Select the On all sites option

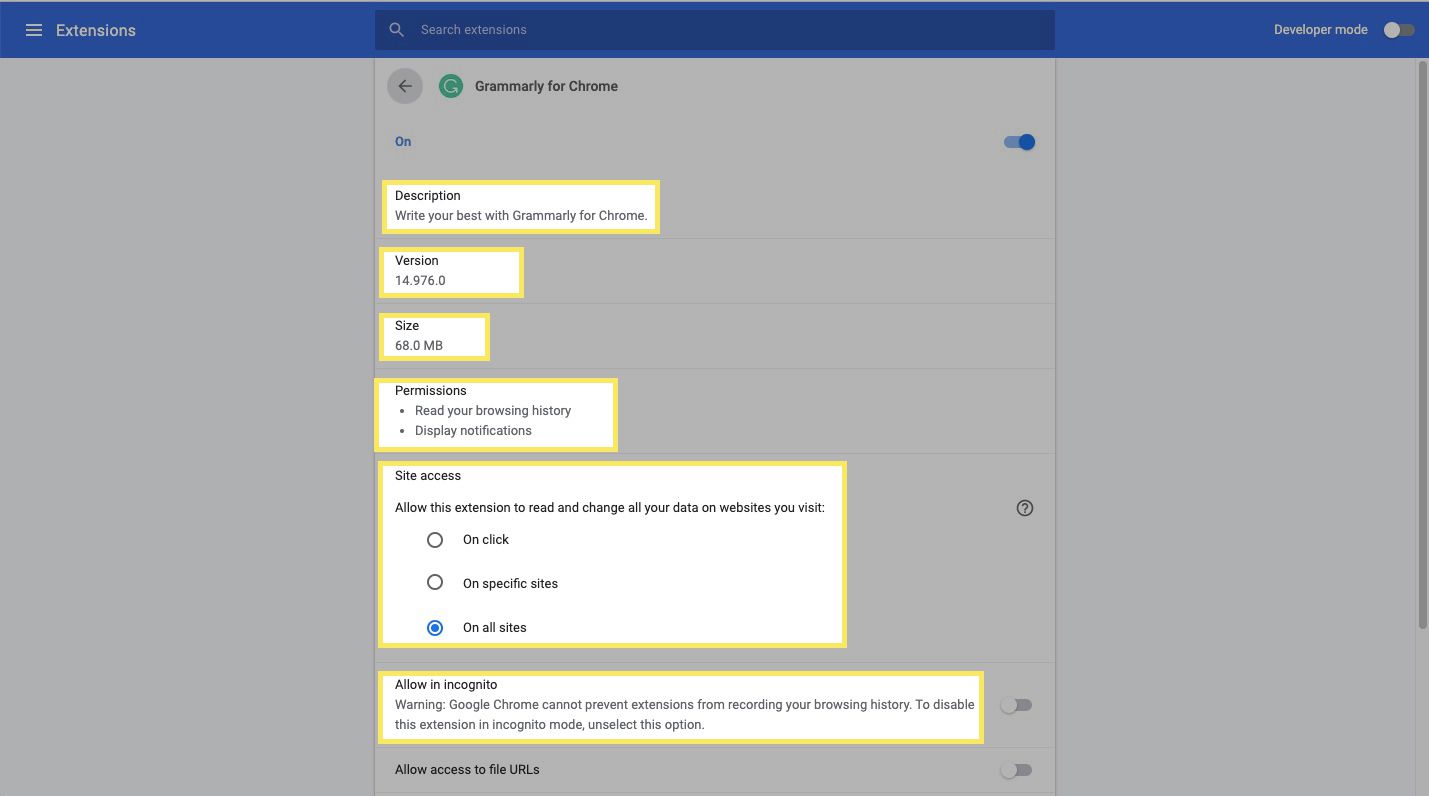[x=435, y=628]
